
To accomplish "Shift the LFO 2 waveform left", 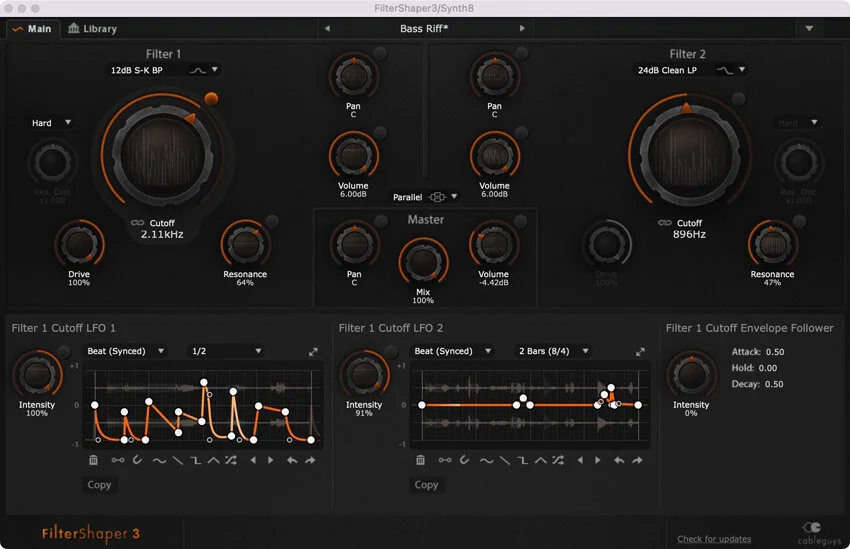I will [580, 460].
